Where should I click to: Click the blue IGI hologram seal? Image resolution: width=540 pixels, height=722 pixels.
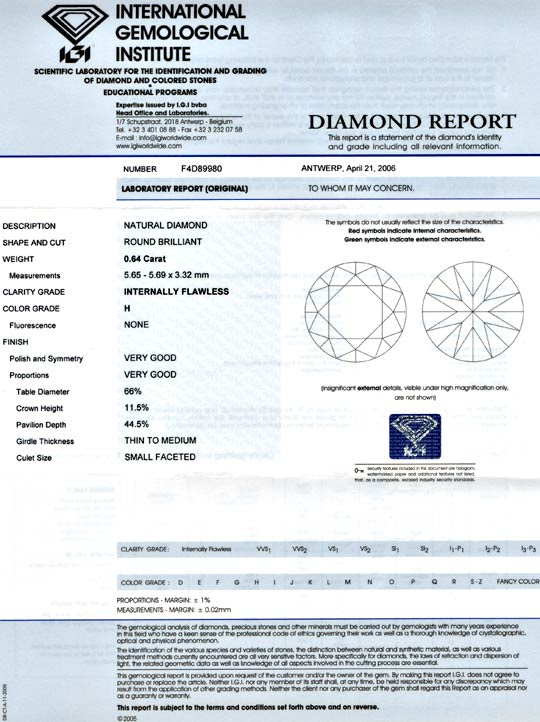click(x=415, y=436)
